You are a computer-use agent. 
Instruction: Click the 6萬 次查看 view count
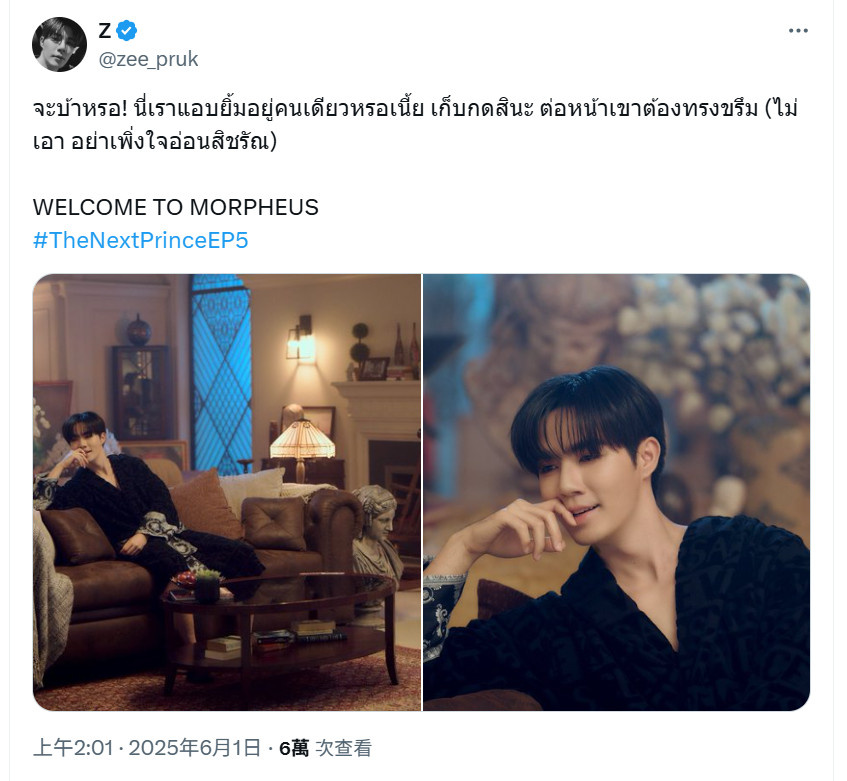point(325,748)
